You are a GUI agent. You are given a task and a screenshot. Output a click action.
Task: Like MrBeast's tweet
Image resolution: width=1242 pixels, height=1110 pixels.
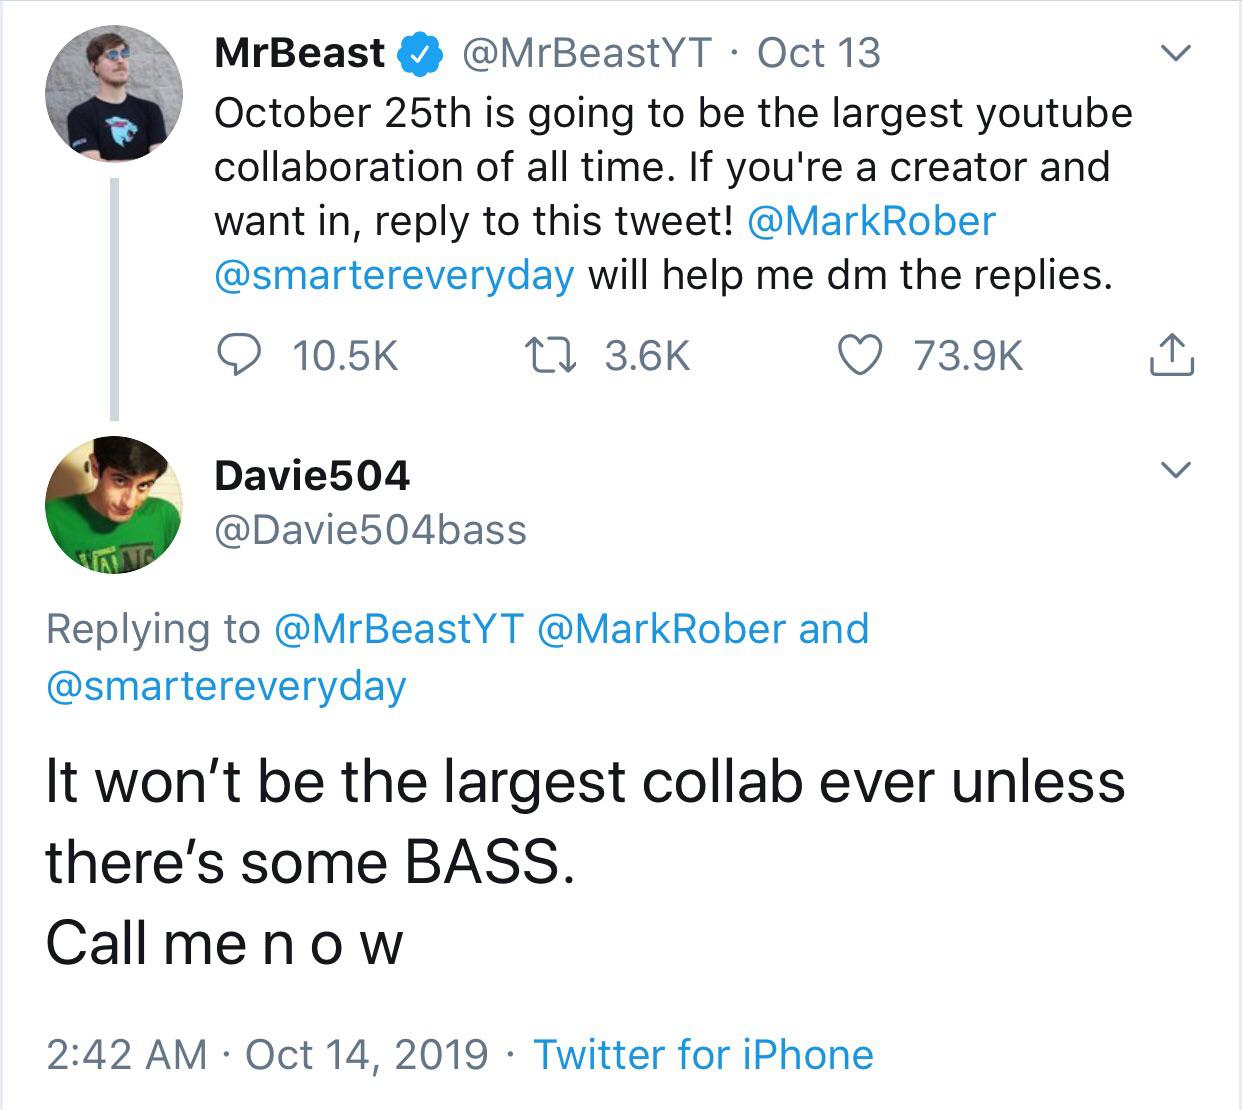click(861, 355)
